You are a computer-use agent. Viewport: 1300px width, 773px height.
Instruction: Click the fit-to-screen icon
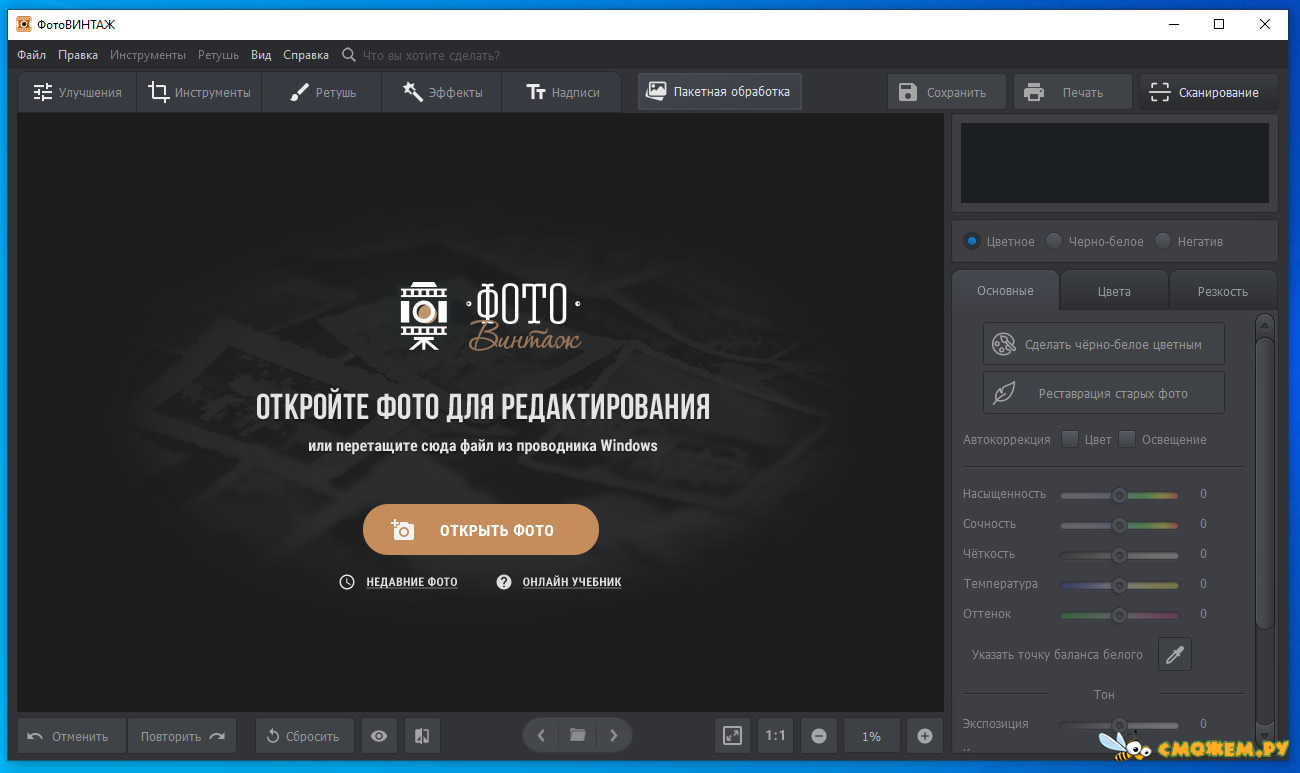click(x=732, y=736)
